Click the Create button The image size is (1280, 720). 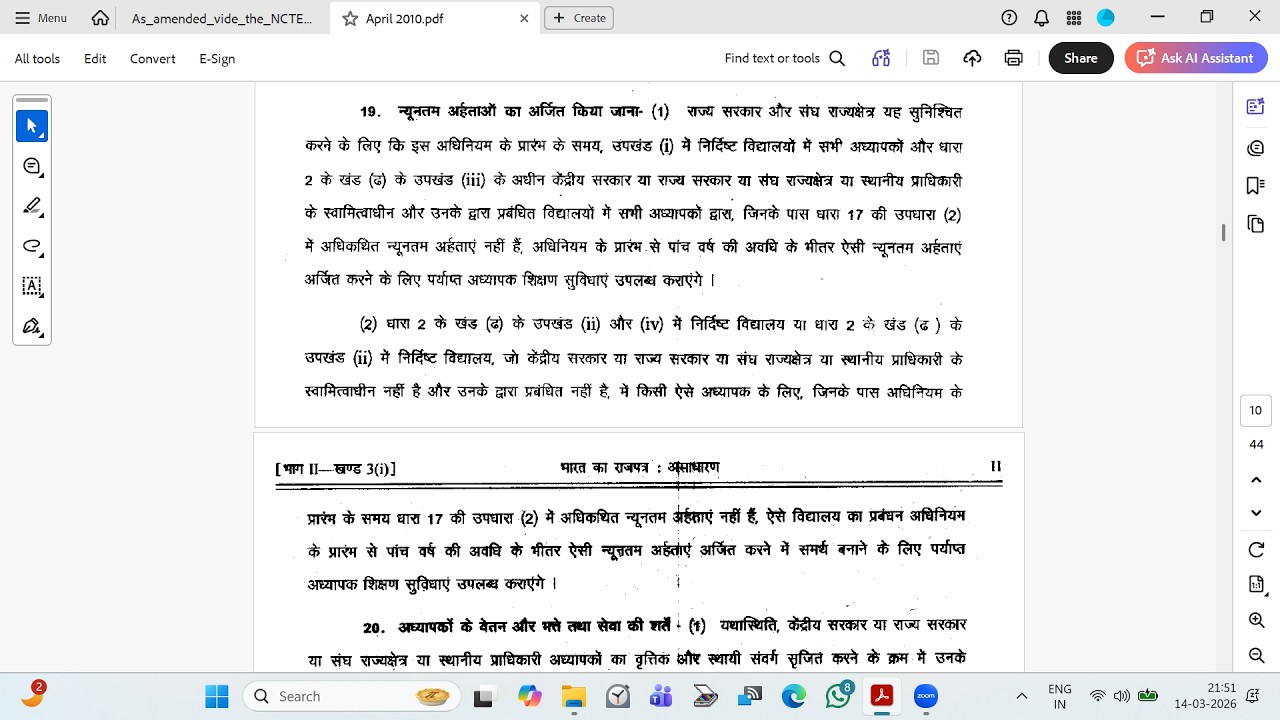[x=579, y=18]
